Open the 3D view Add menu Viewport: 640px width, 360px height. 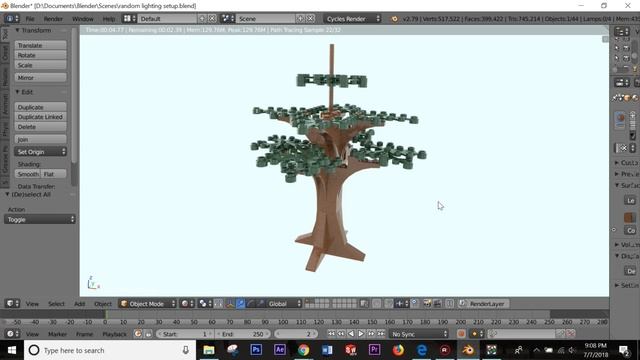(x=80, y=304)
